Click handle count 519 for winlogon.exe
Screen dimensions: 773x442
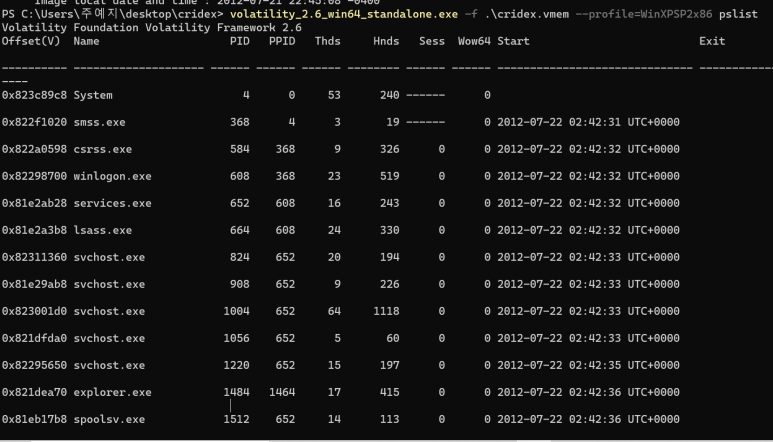tap(389, 176)
